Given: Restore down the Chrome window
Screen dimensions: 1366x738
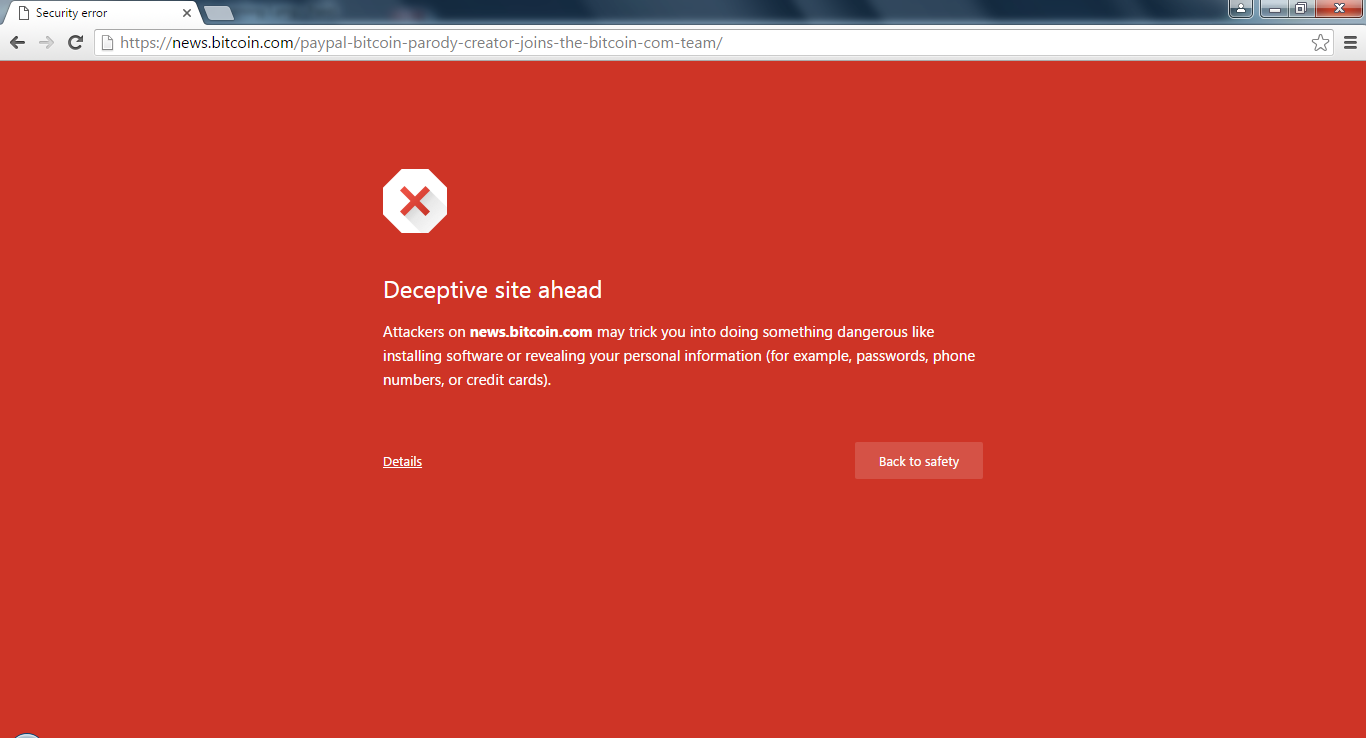Looking at the screenshot, I should point(1301,8).
